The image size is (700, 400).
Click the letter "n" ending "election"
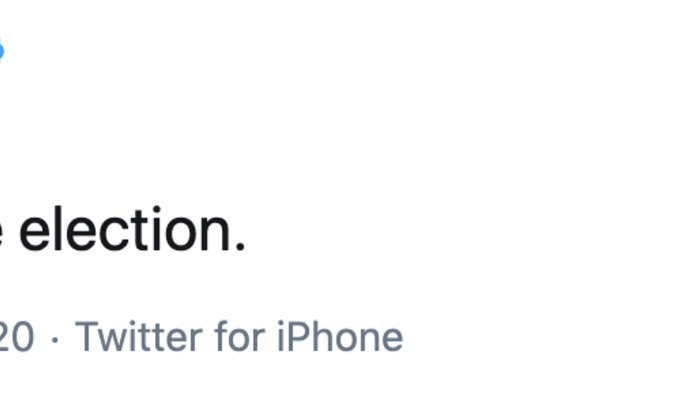[213, 233]
